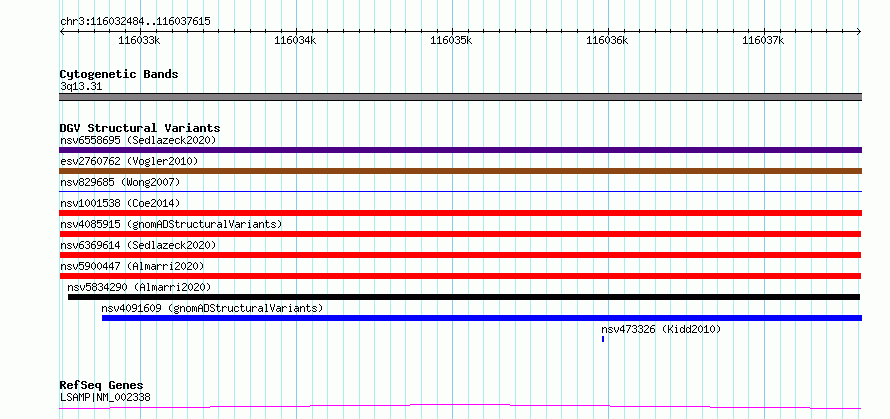The height and width of the screenshot is (419, 890).
Task: Open the LSAMP|NM_002338 gene label
Action: click(x=105, y=397)
